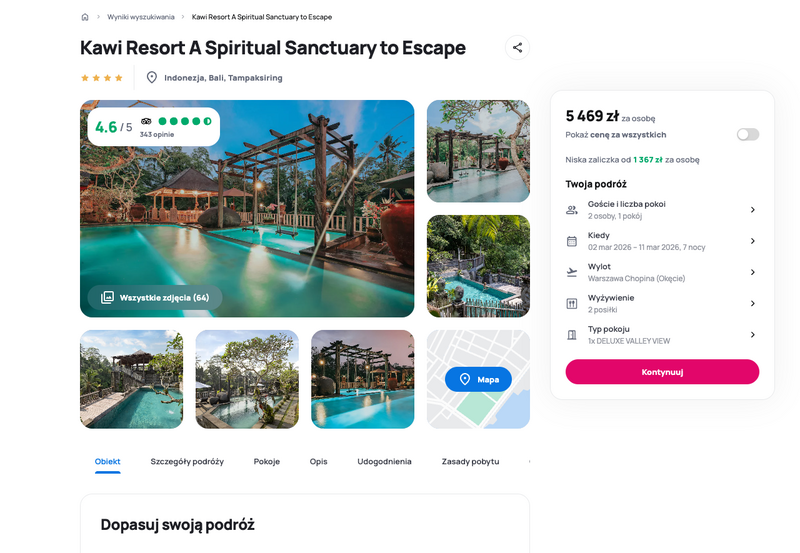The width and height of the screenshot is (800, 553).
Task: Switch to the Pokoje tab
Action: 267,461
